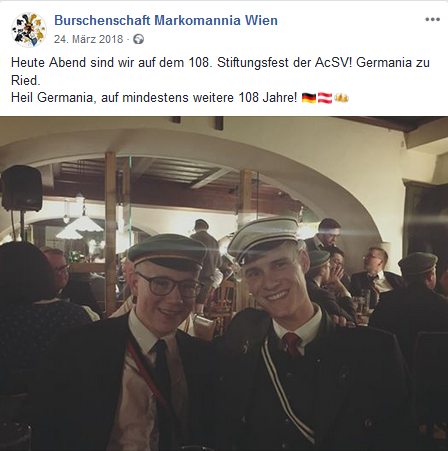448x451 pixels.
Task: Click the first line beginning with Heute Abend
Action: (x=220, y=63)
